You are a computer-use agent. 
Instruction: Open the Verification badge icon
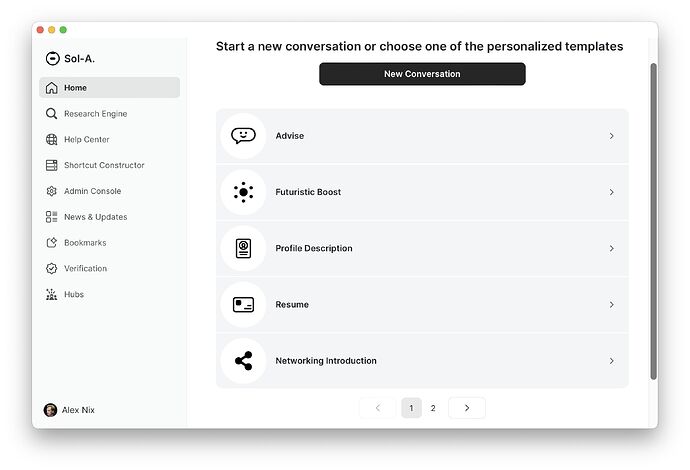pos(51,268)
